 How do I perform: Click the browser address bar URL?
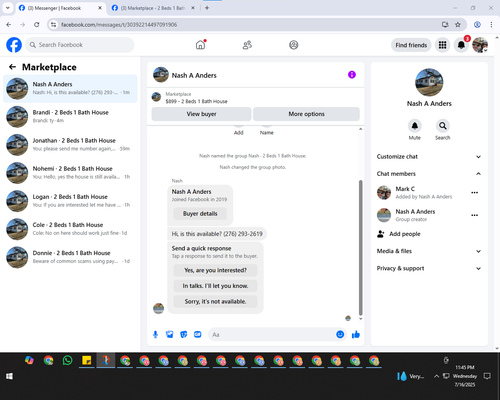(119, 25)
